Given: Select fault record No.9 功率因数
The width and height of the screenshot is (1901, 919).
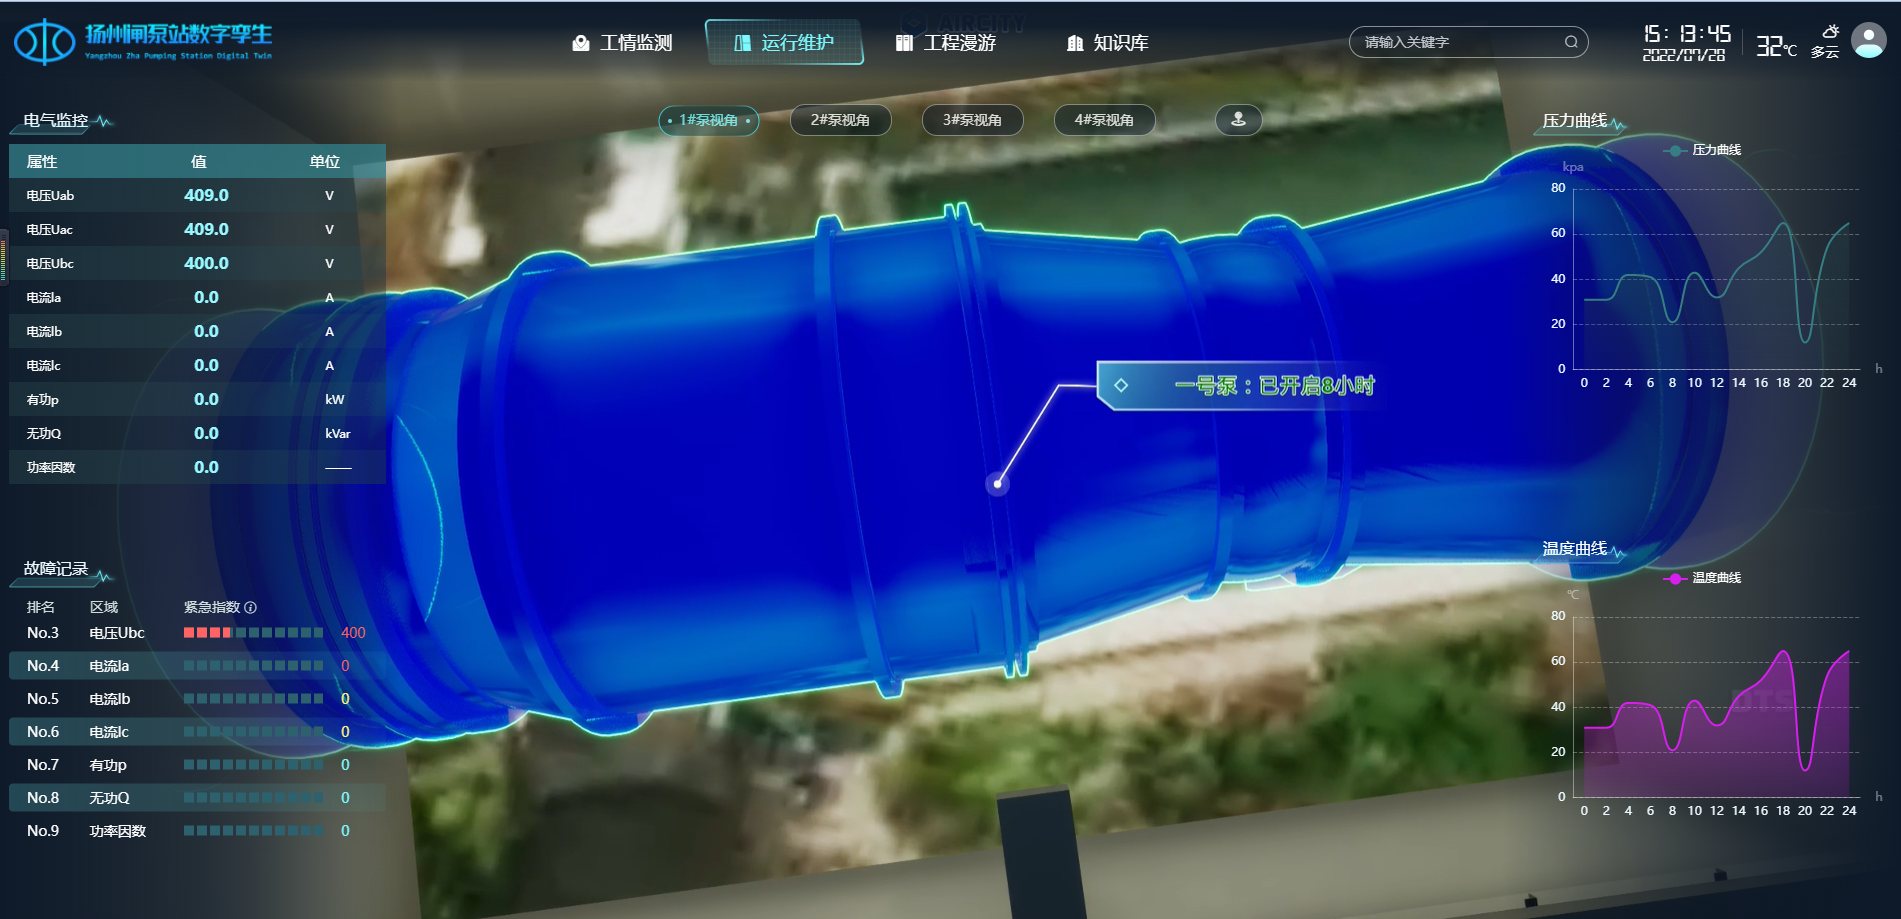Looking at the screenshot, I should tap(197, 831).
